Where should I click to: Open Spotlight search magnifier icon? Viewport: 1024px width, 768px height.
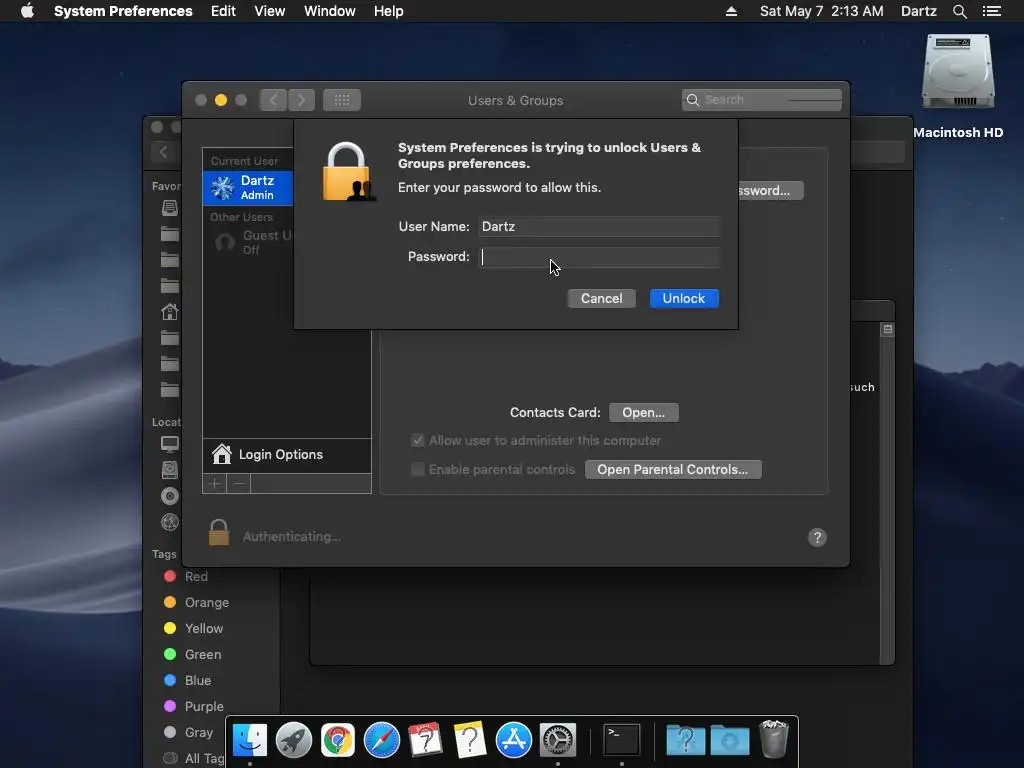click(959, 11)
